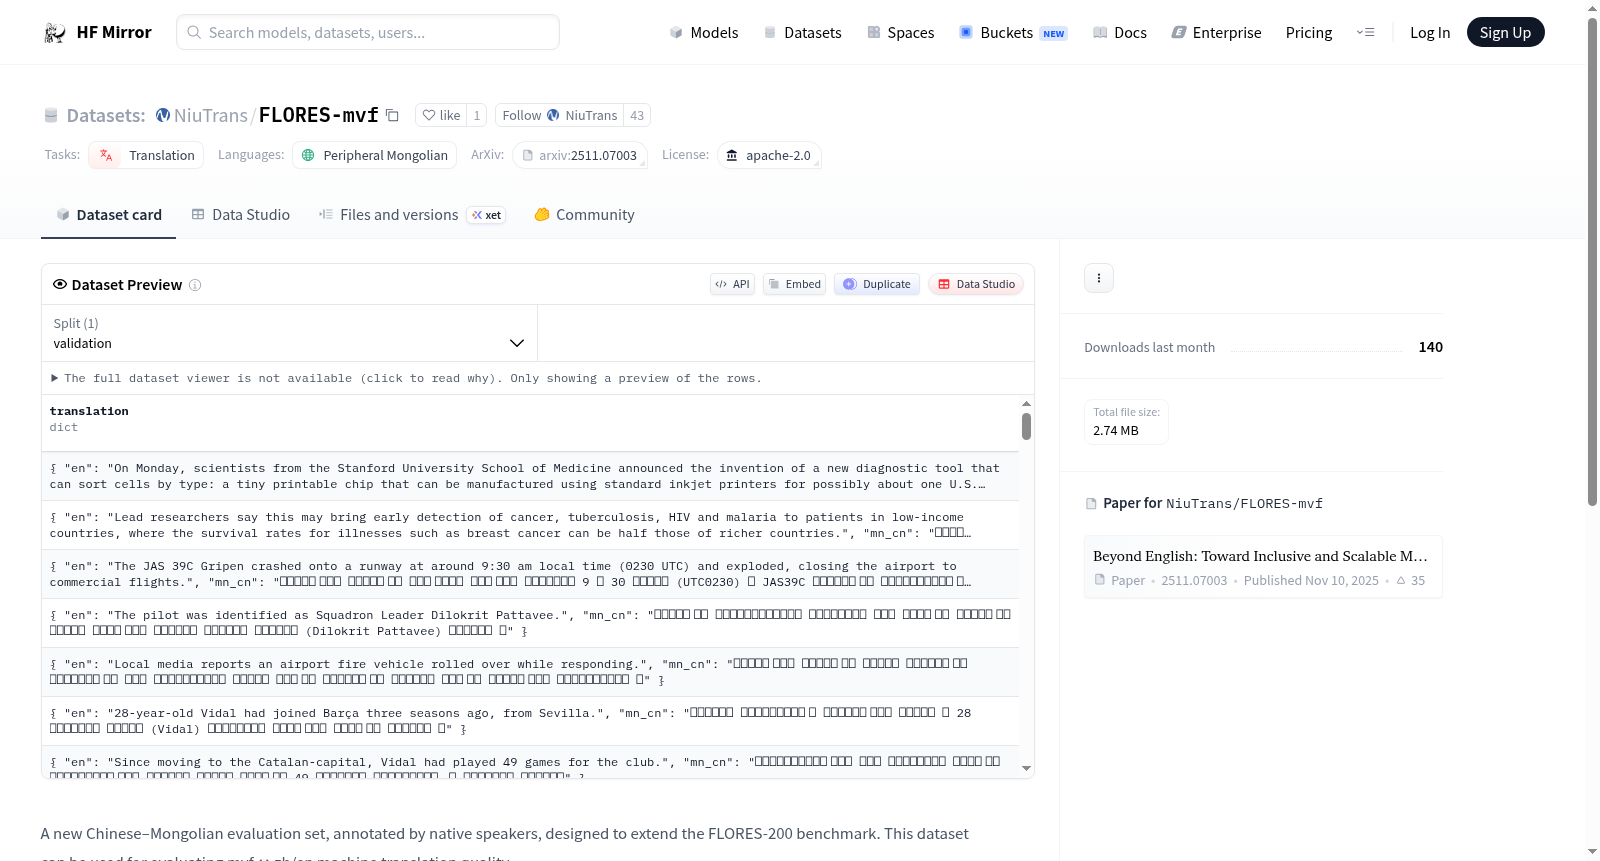This screenshot has width=1600, height=861.
Task: Open Buckets in the top navigation
Action: point(1013,33)
